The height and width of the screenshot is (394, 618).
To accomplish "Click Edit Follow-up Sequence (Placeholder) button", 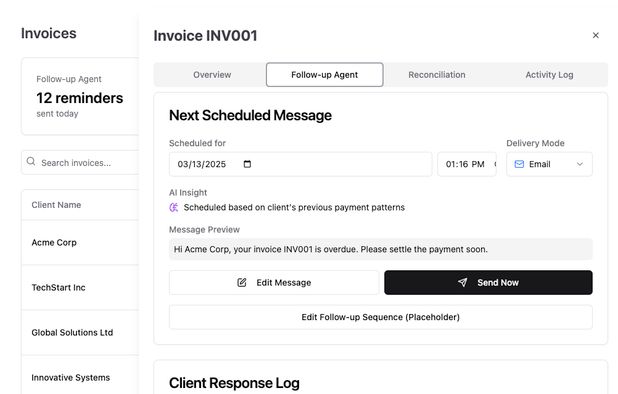I will pos(380,317).
